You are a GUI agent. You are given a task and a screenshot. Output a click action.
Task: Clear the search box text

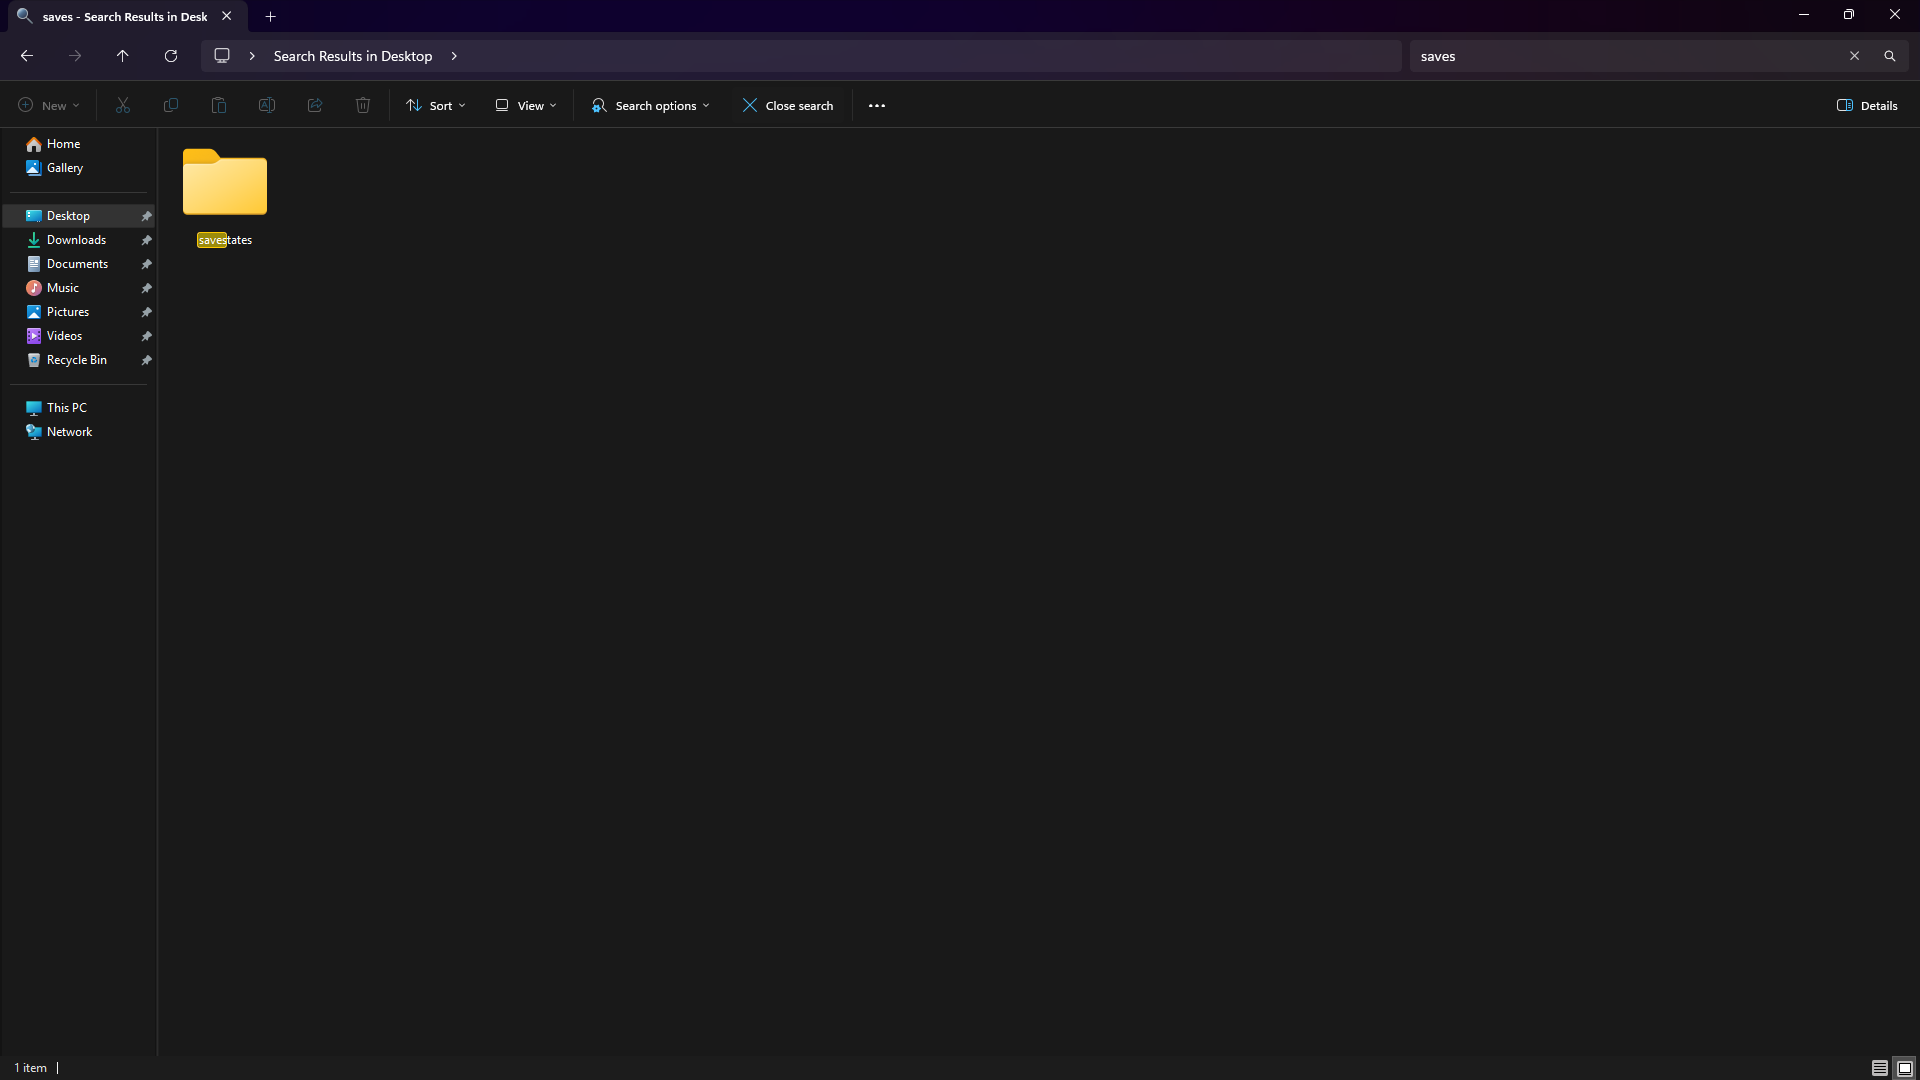[x=1854, y=56]
